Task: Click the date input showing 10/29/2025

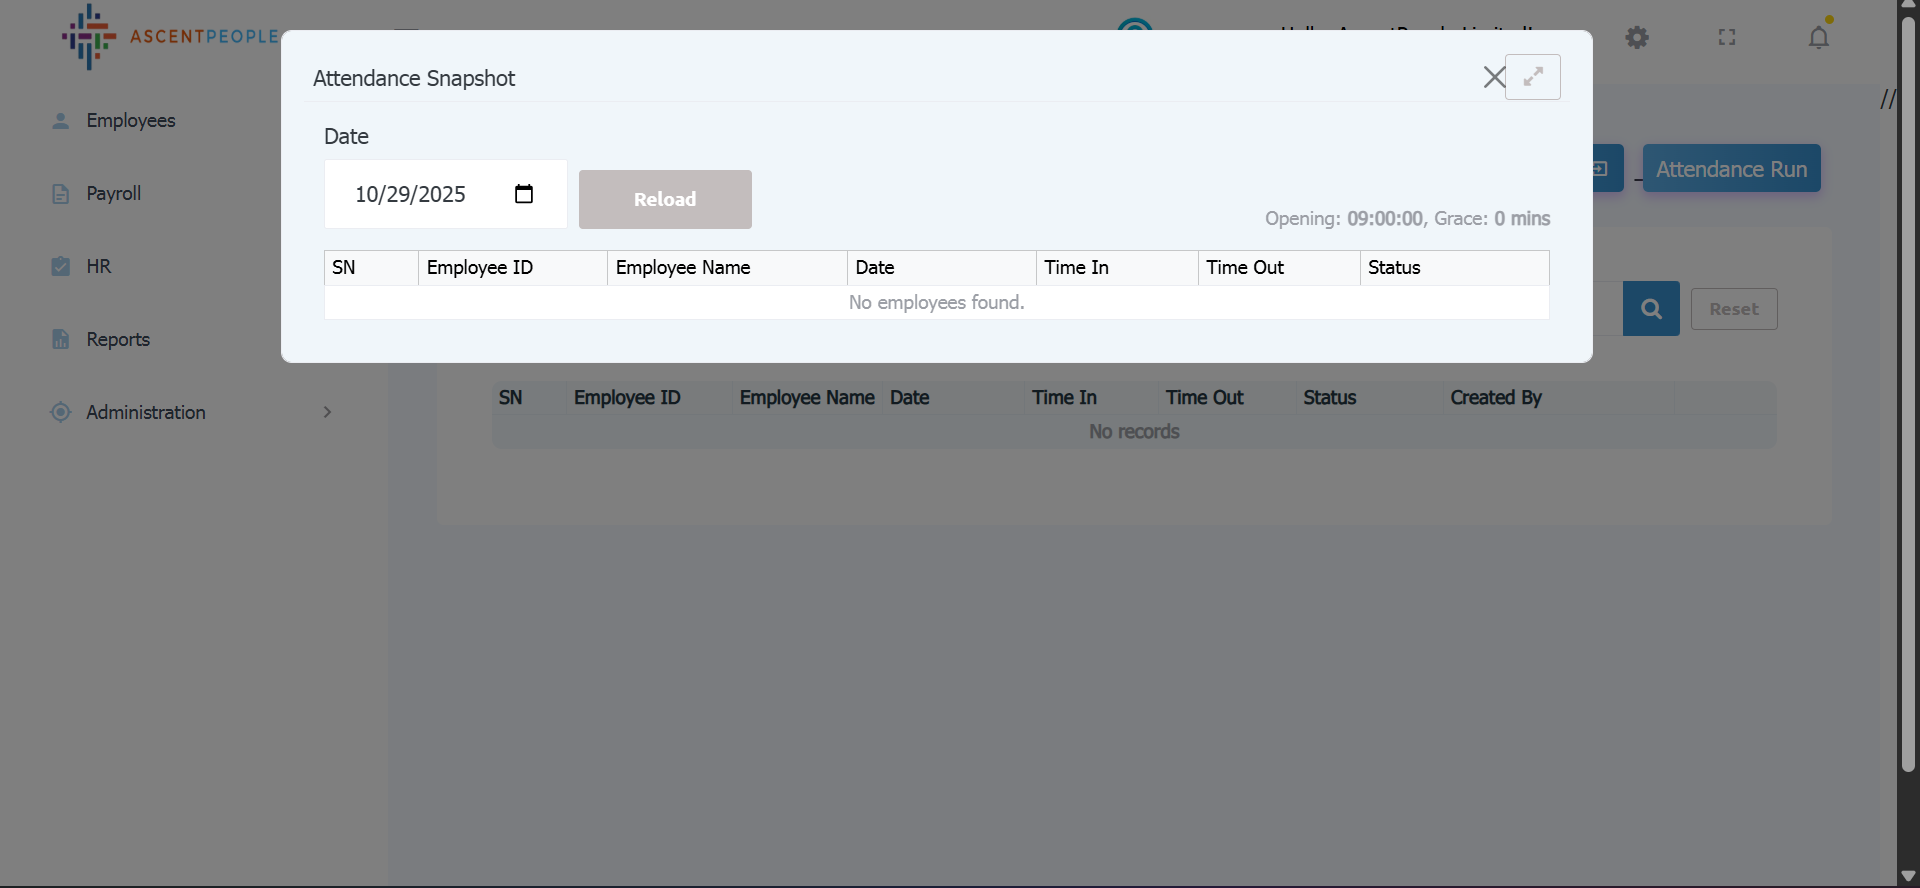Action: click(411, 194)
